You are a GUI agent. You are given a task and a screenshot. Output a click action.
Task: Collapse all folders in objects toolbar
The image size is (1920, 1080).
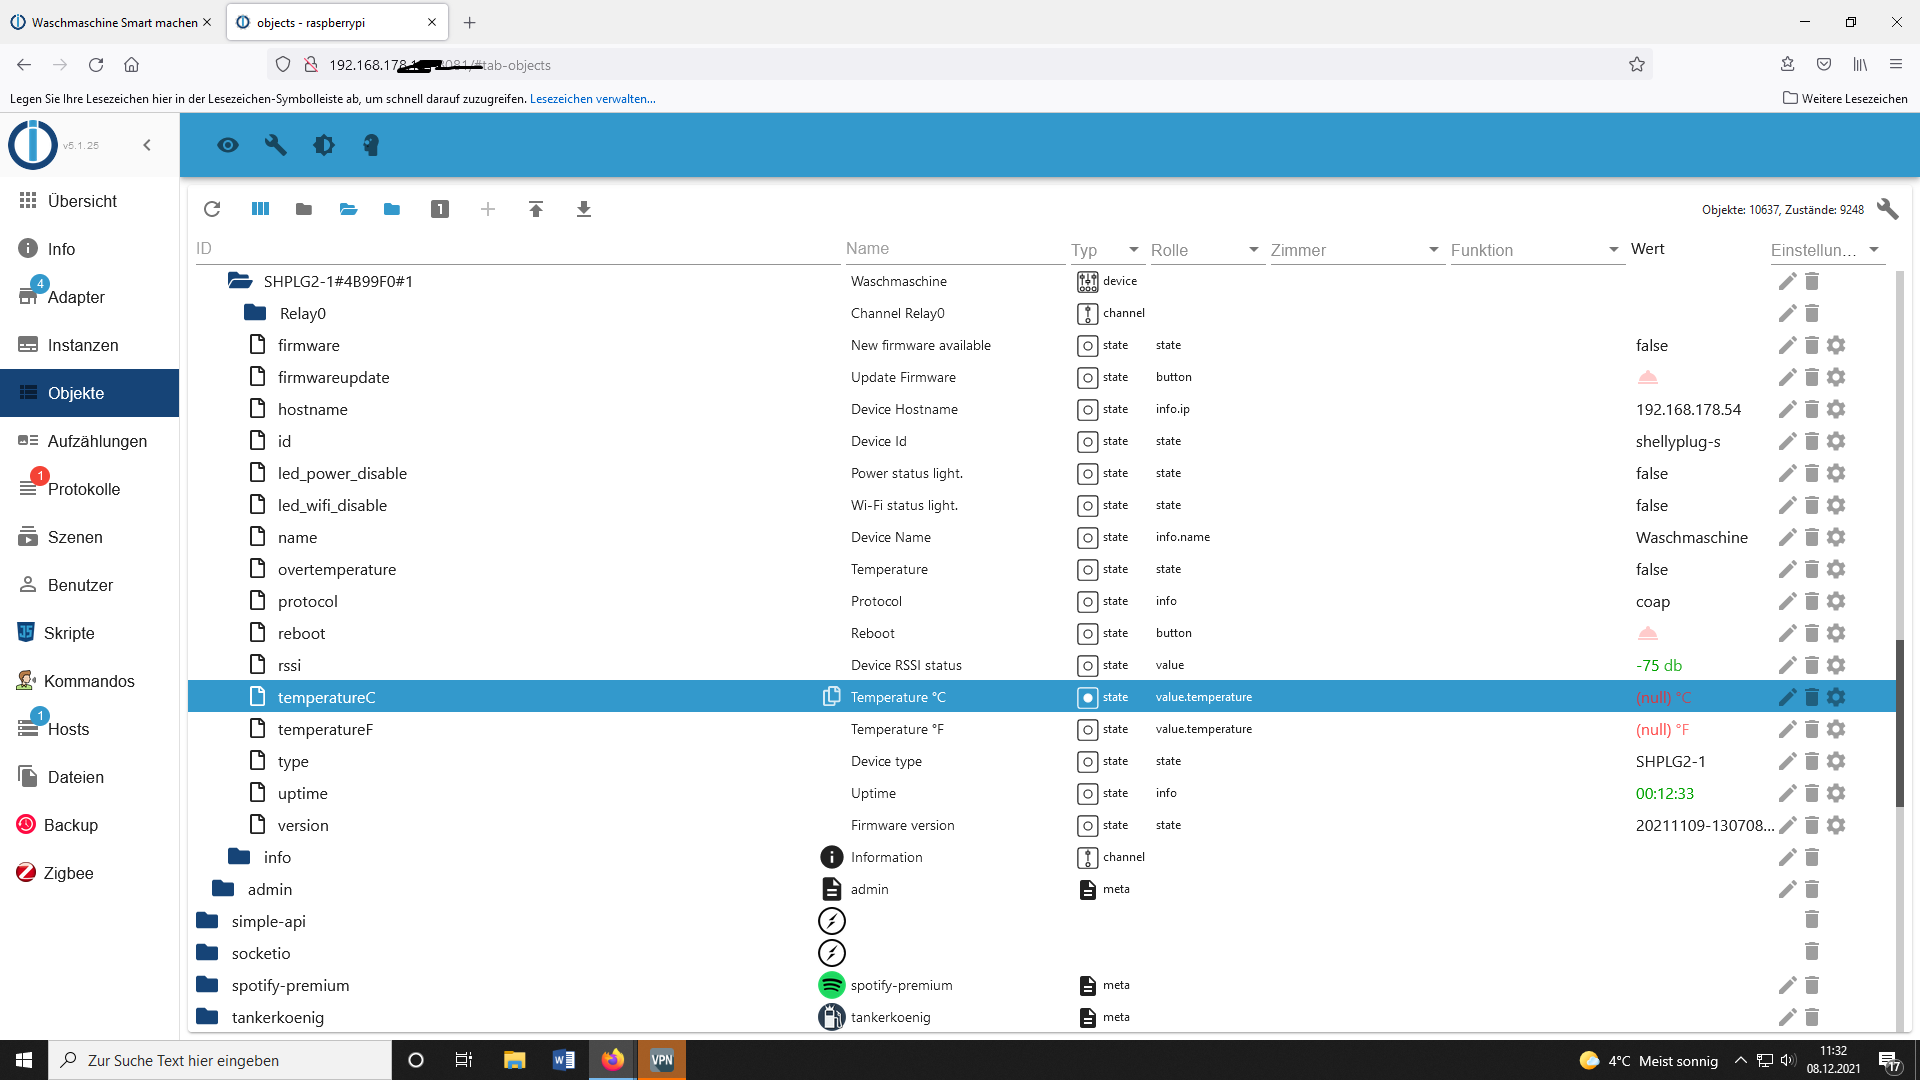(304, 209)
